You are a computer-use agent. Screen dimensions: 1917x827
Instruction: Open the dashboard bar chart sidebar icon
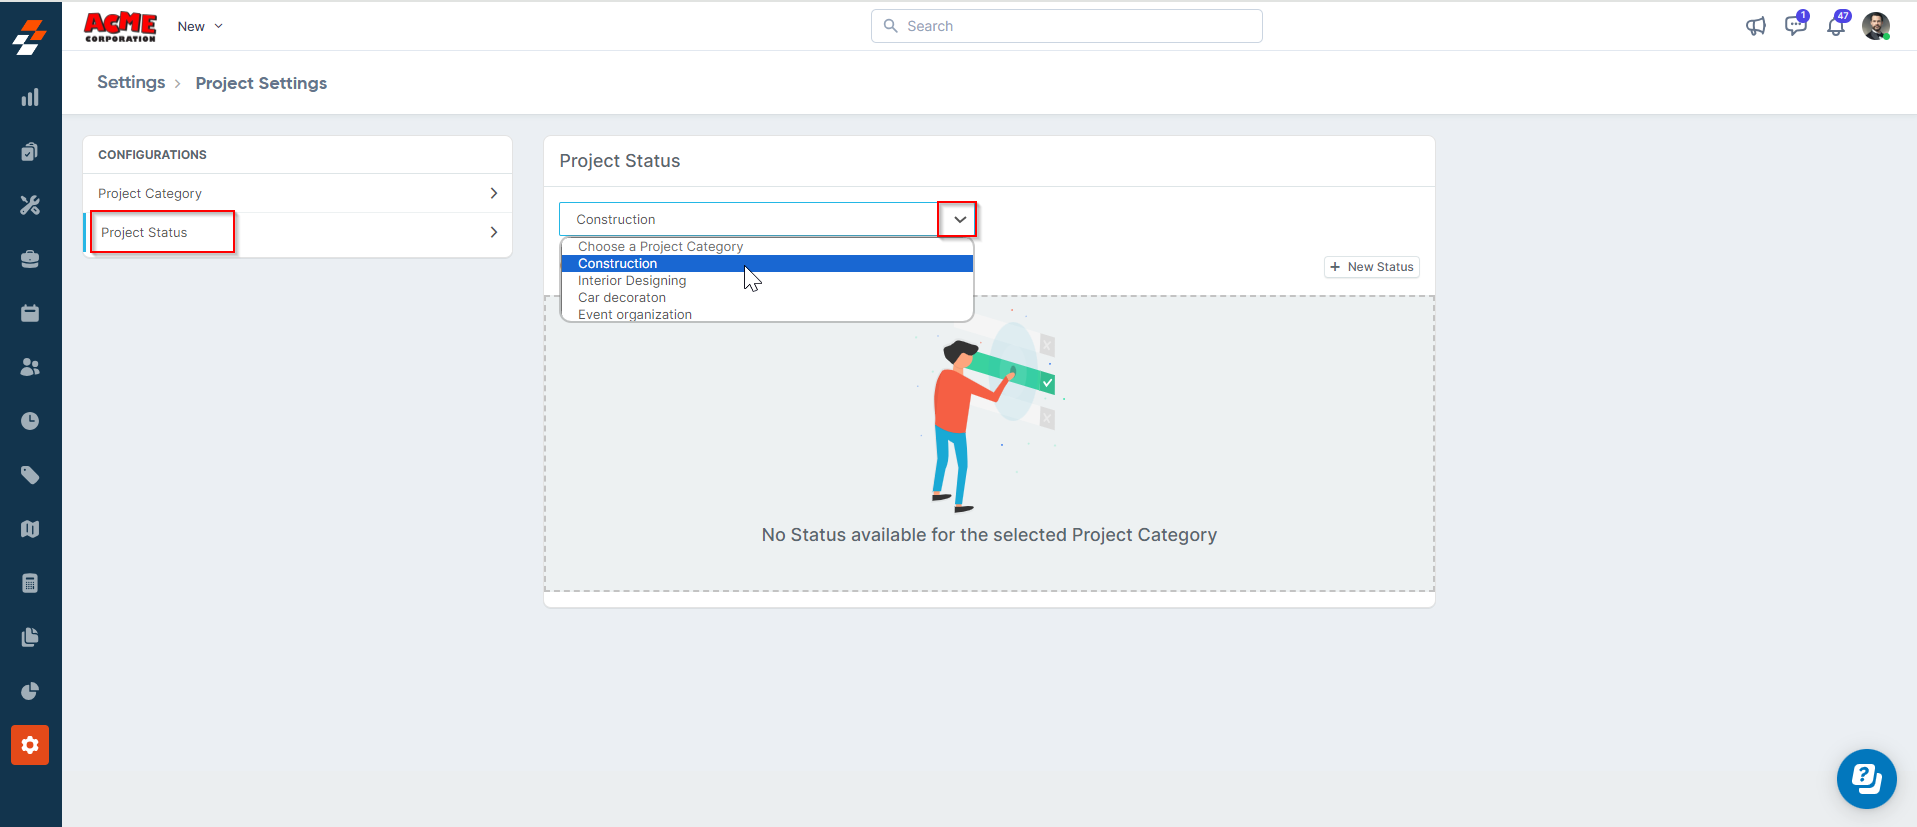click(30, 97)
